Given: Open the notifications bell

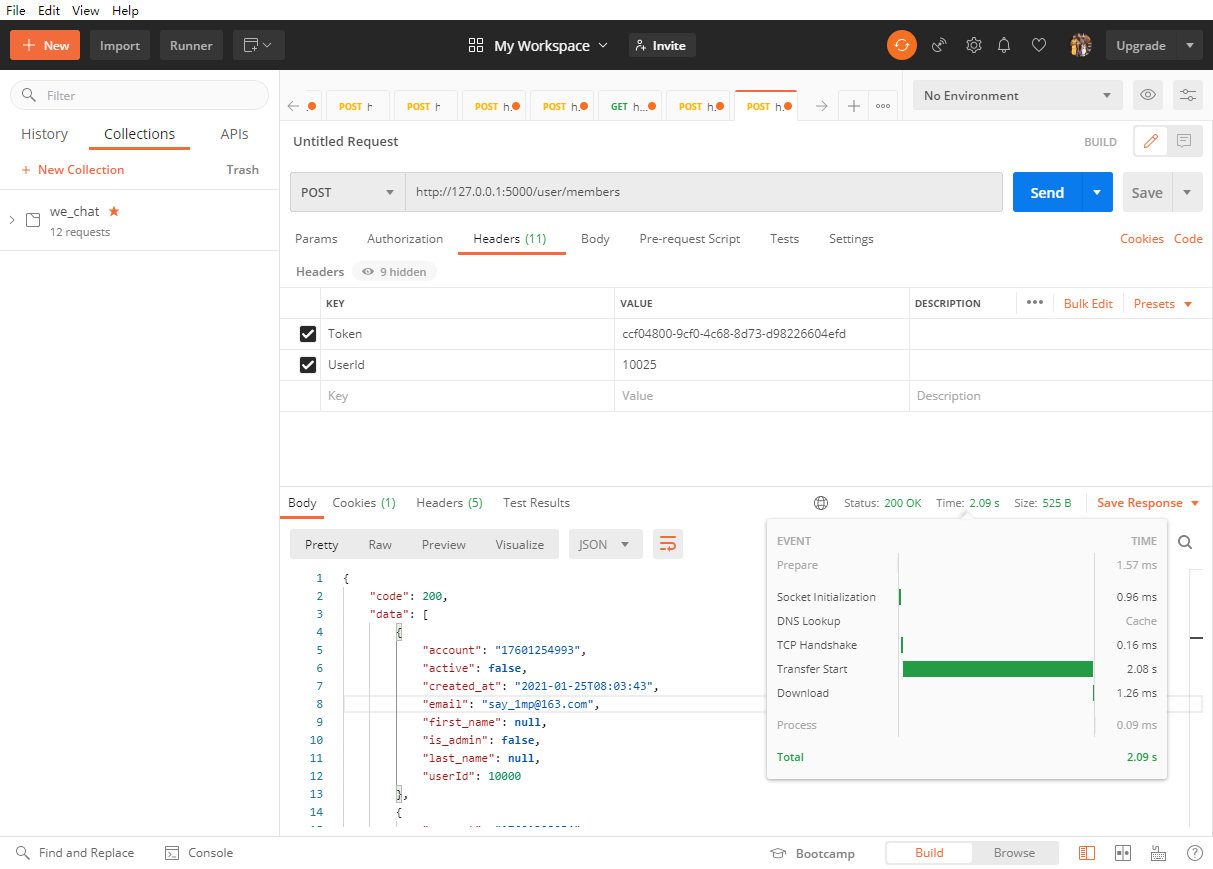Looking at the screenshot, I should 1004,45.
